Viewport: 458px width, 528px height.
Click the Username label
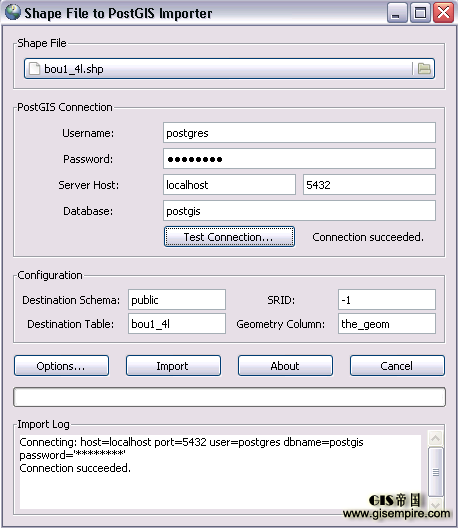click(x=88, y=133)
